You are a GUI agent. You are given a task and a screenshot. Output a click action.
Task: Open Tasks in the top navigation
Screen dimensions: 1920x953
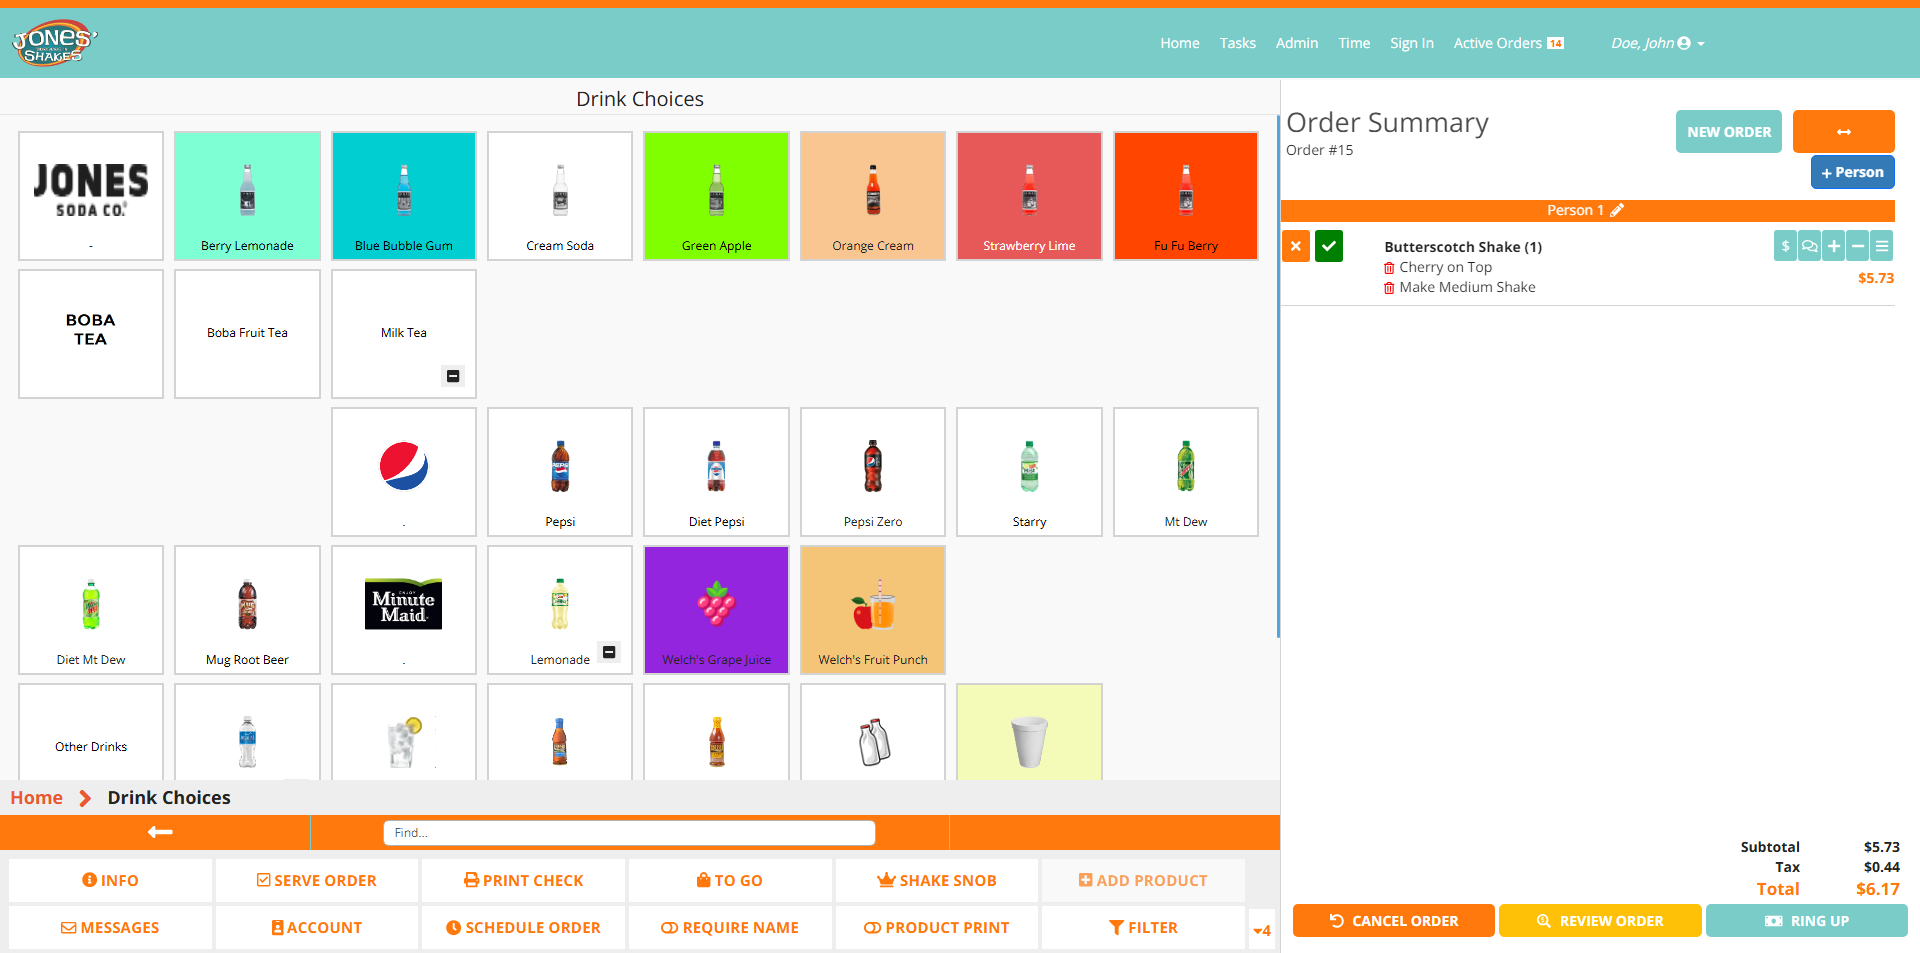pyautogui.click(x=1237, y=43)
